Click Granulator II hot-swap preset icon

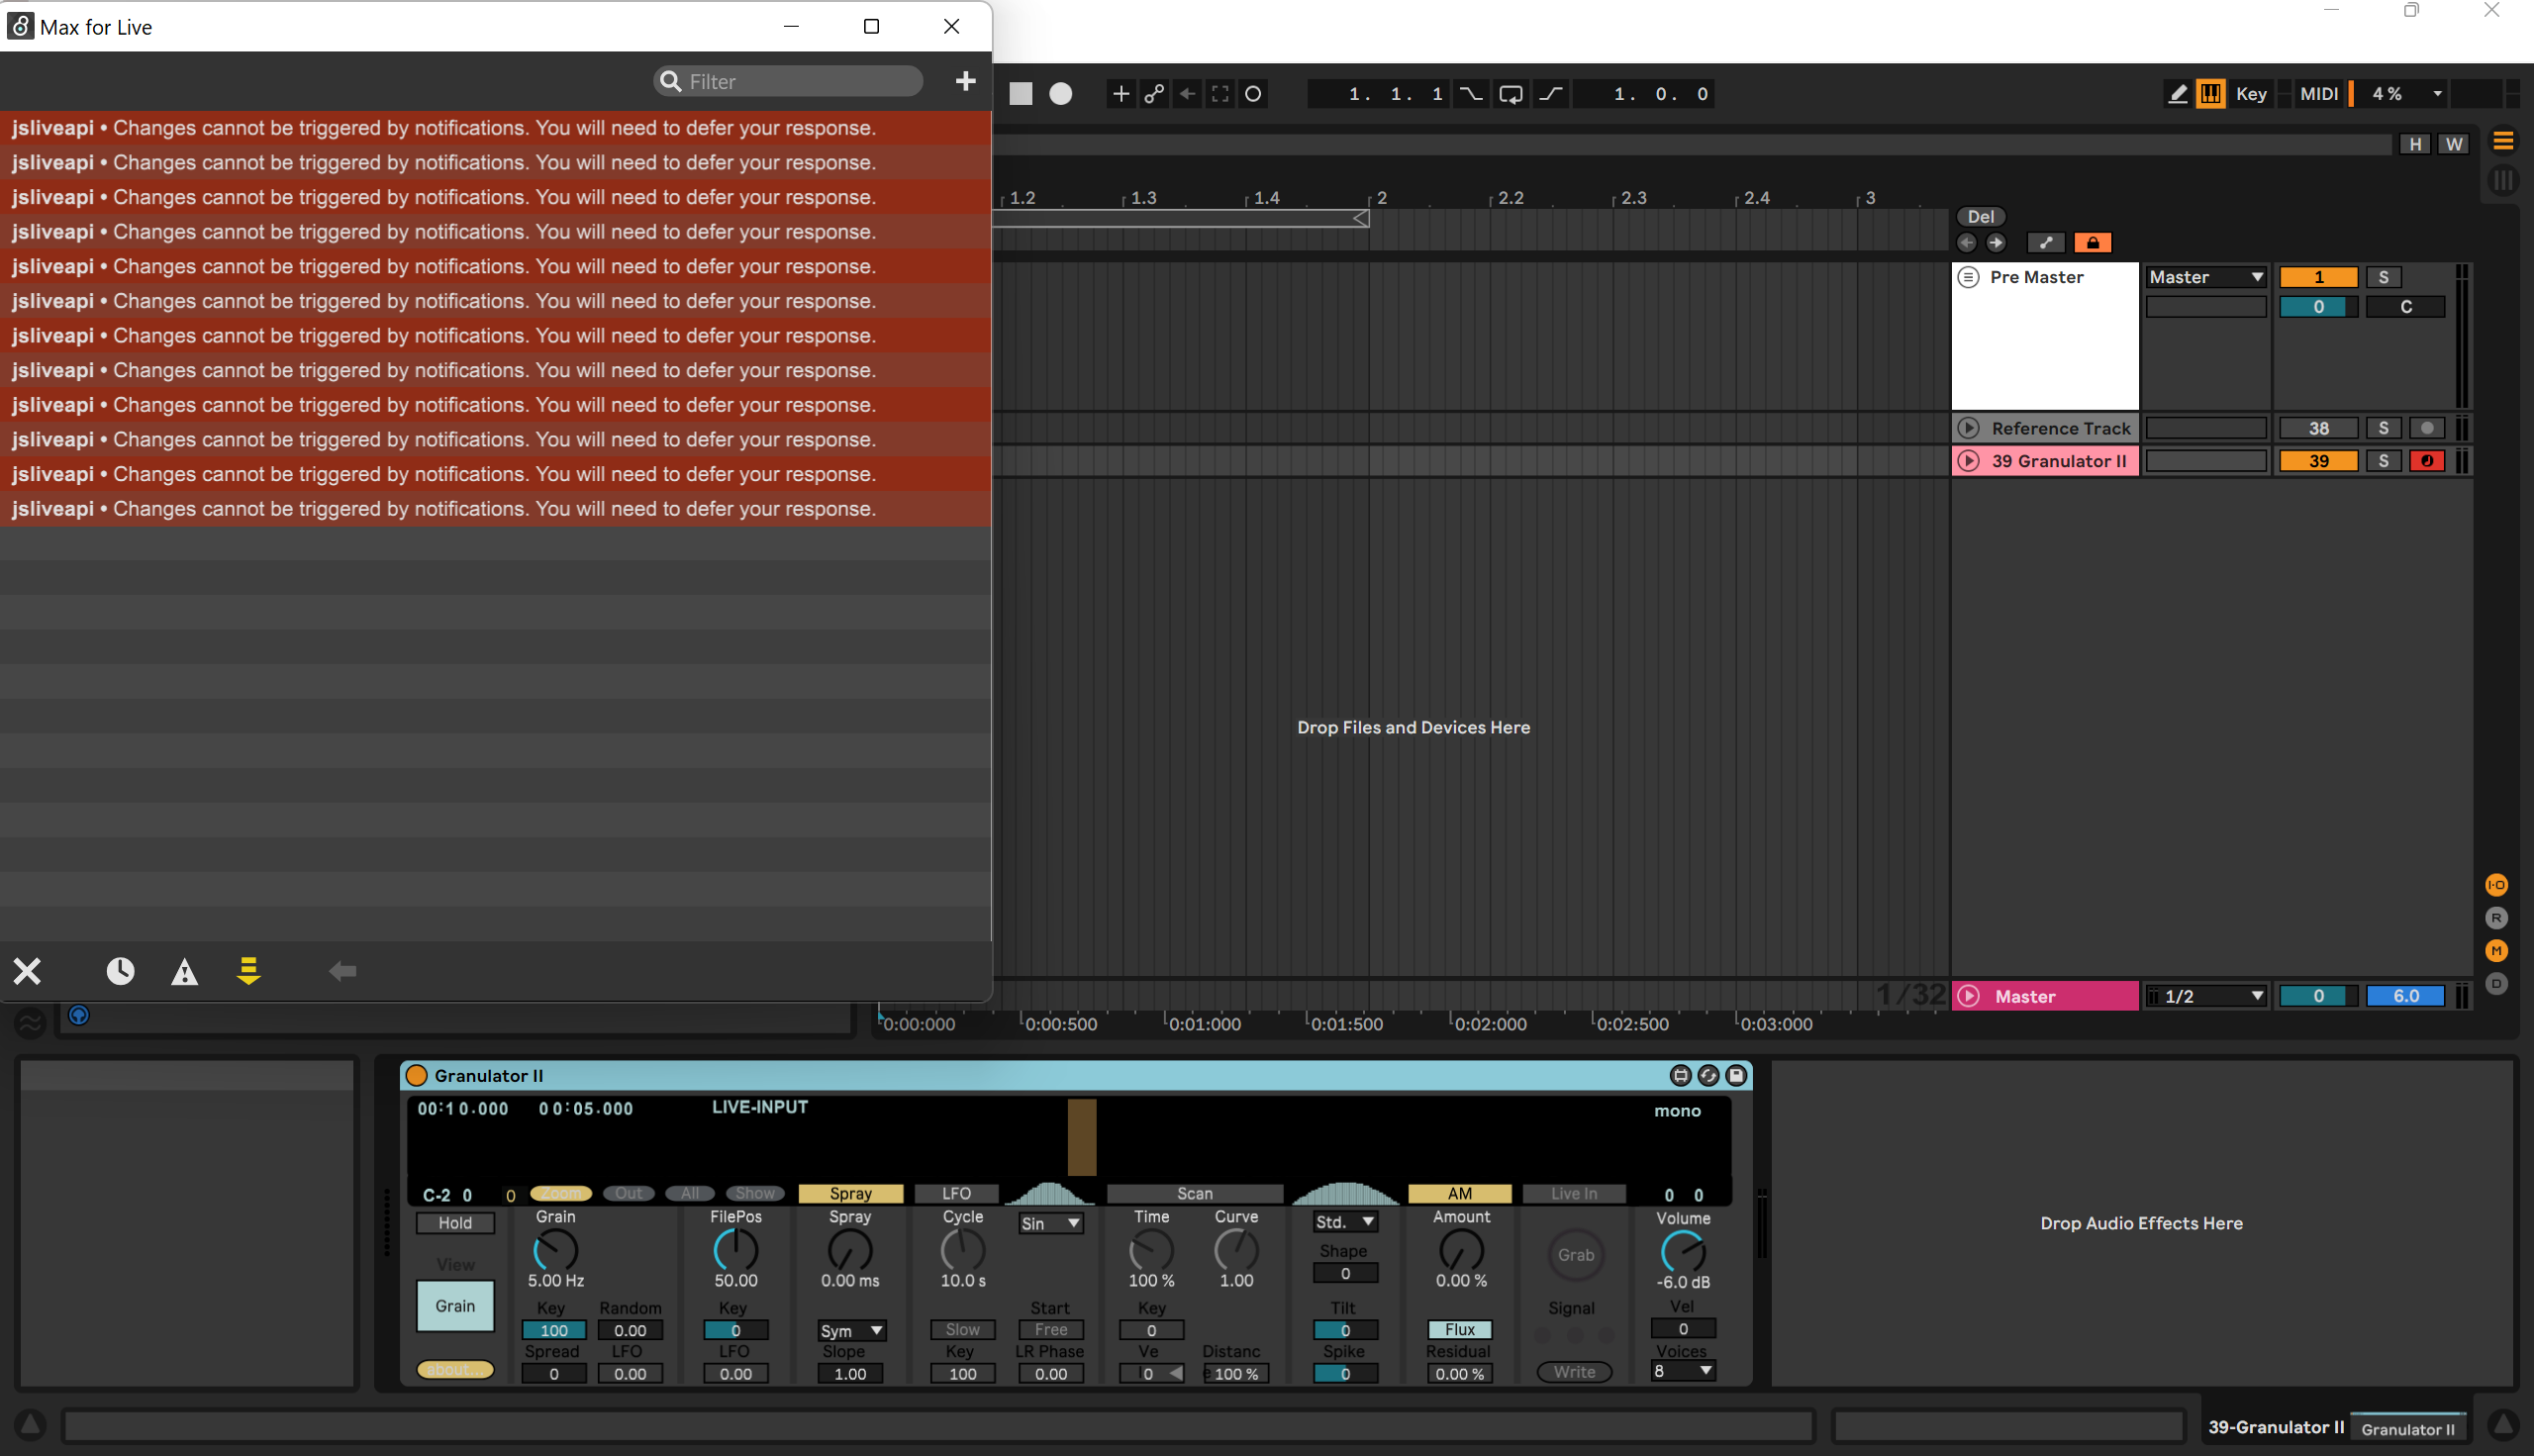tap(1708, 1076)
